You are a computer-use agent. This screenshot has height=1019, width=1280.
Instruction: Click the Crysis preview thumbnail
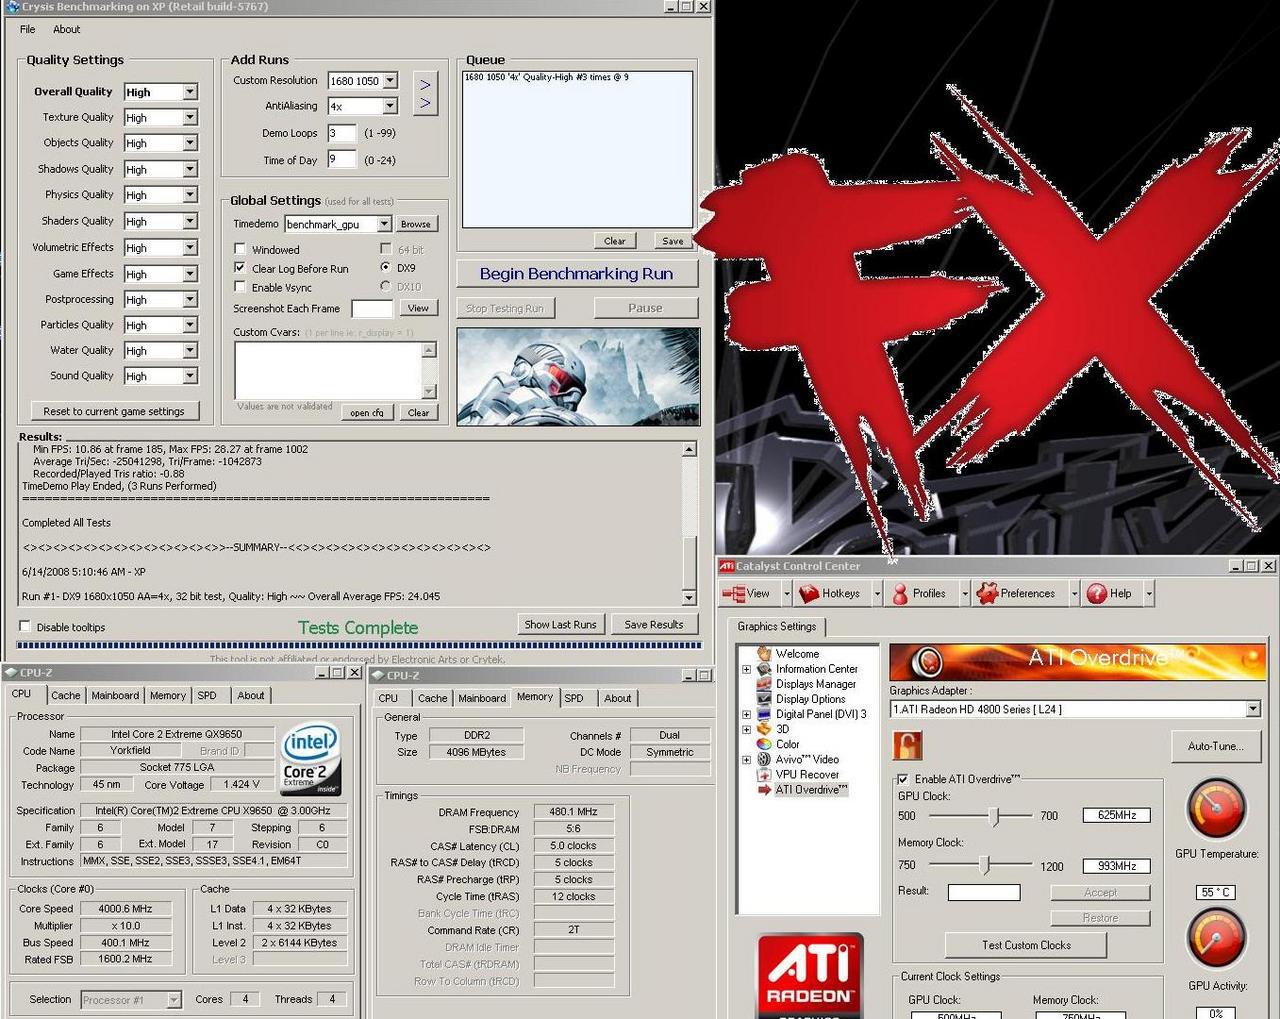(x=578, y=376)
